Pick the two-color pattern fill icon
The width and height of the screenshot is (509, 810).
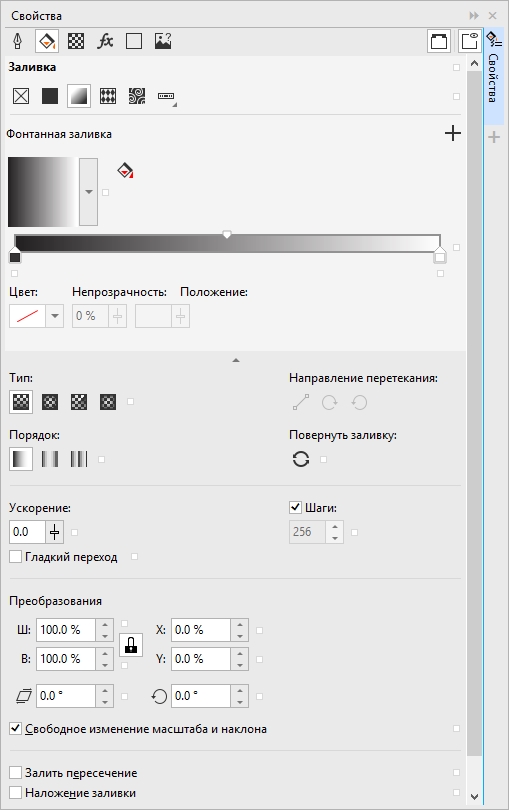click(108, 96)
